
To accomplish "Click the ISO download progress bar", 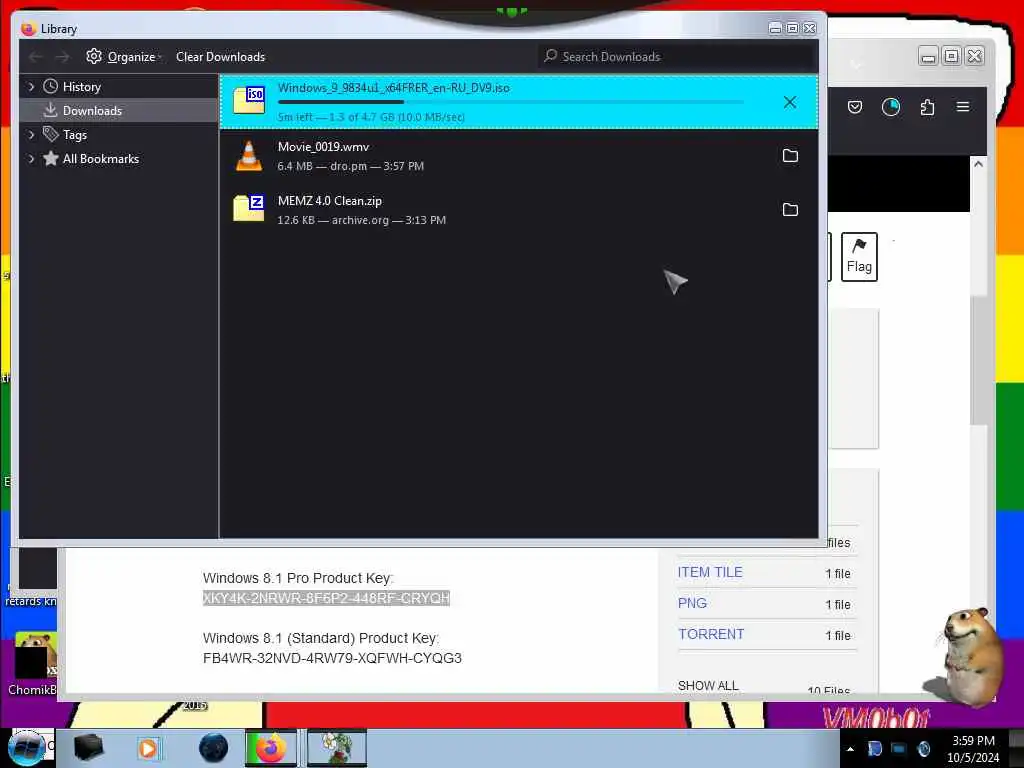I will pyautogui.click(x=511, y=102).
